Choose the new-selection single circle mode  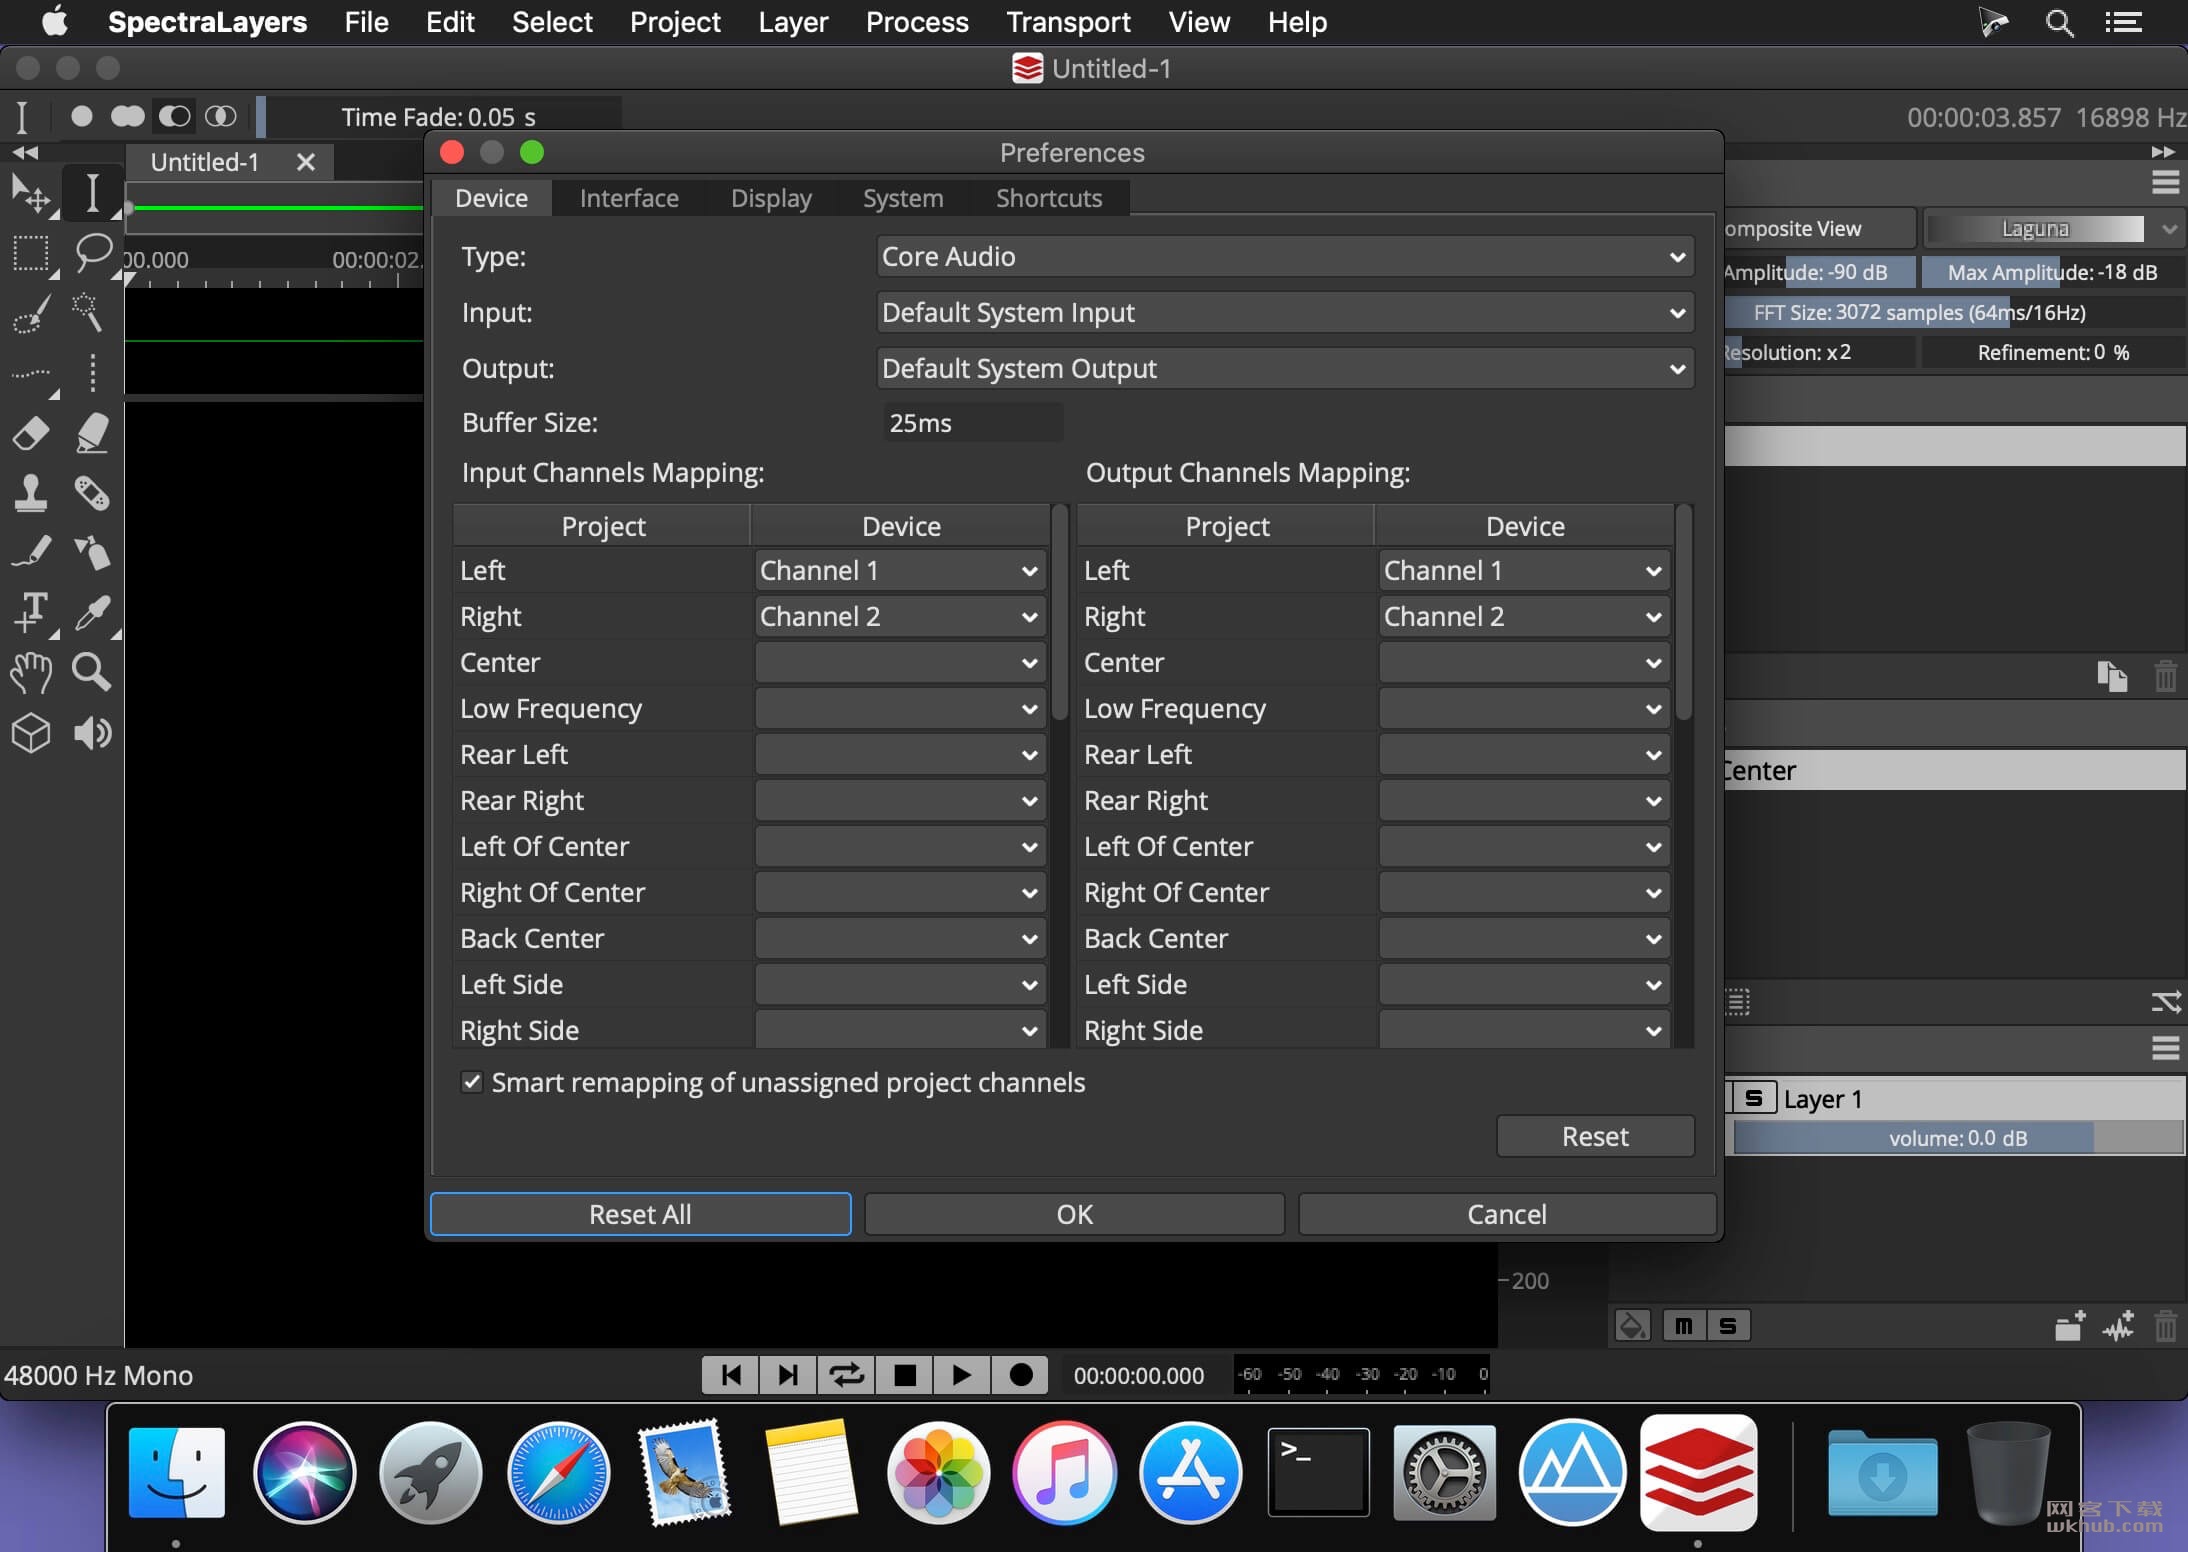[82, 116]
